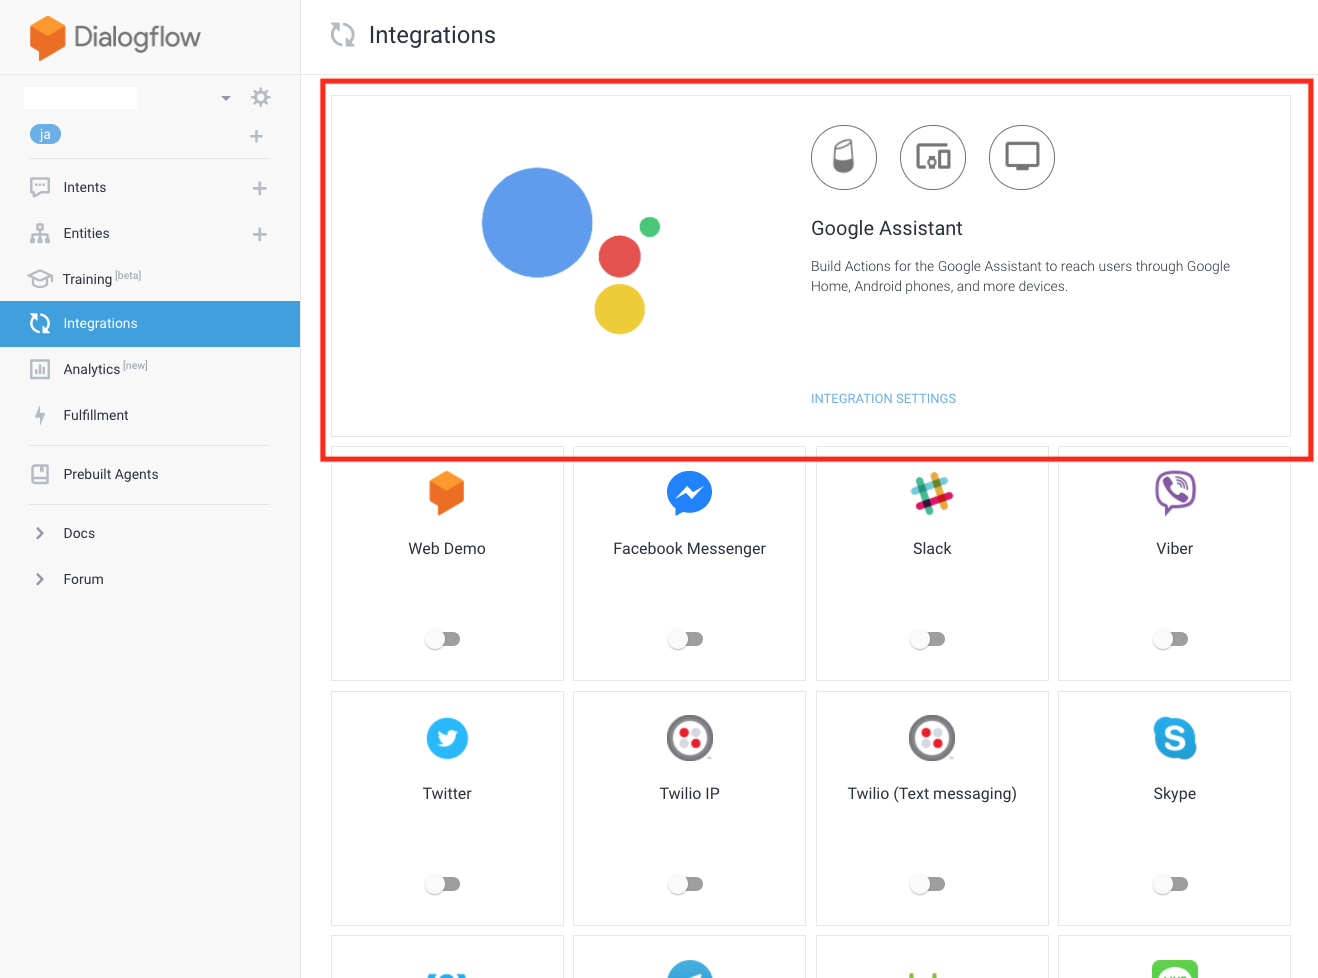1318x978 pixels.
Task: Click the Entities hierarchy icon
Action: (x=40, y=233)
